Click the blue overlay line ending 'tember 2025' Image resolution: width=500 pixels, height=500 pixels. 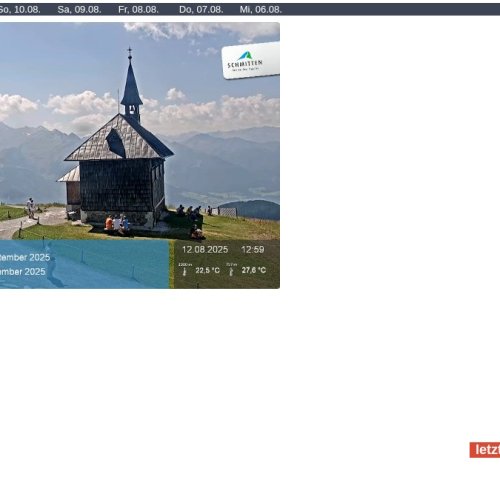(25, 257)
